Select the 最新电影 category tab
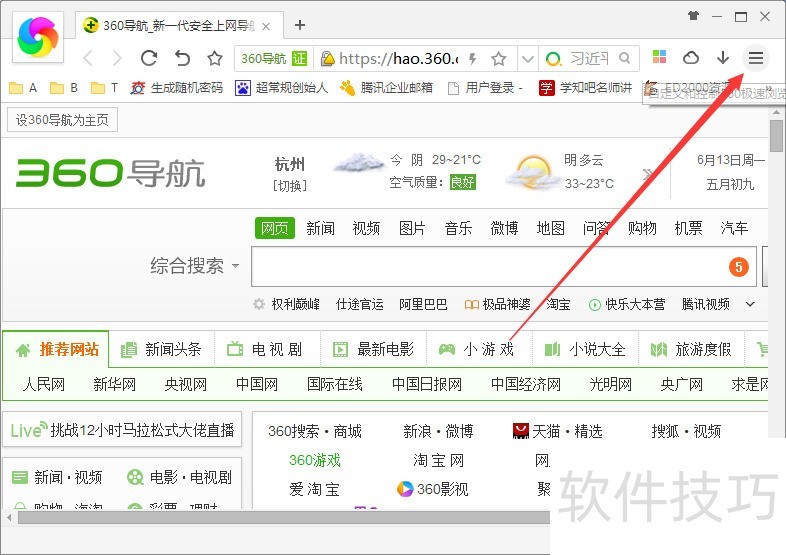 [373, 349]
